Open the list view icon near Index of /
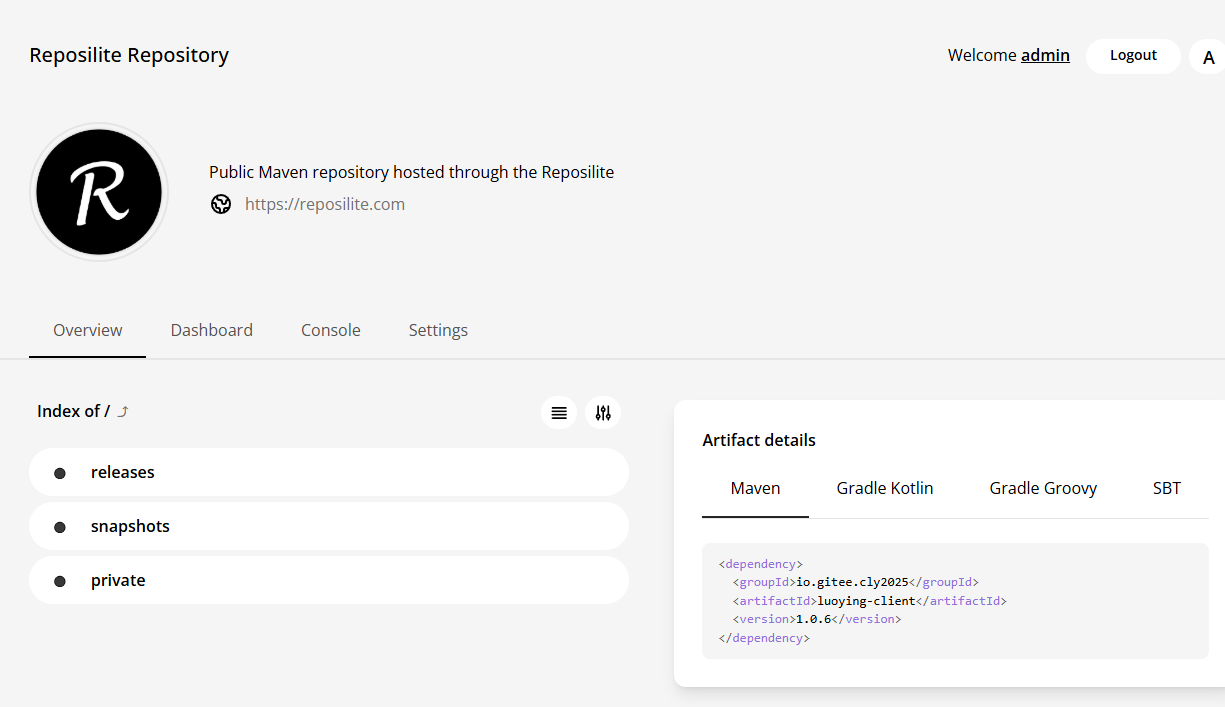 click(558, 412)
